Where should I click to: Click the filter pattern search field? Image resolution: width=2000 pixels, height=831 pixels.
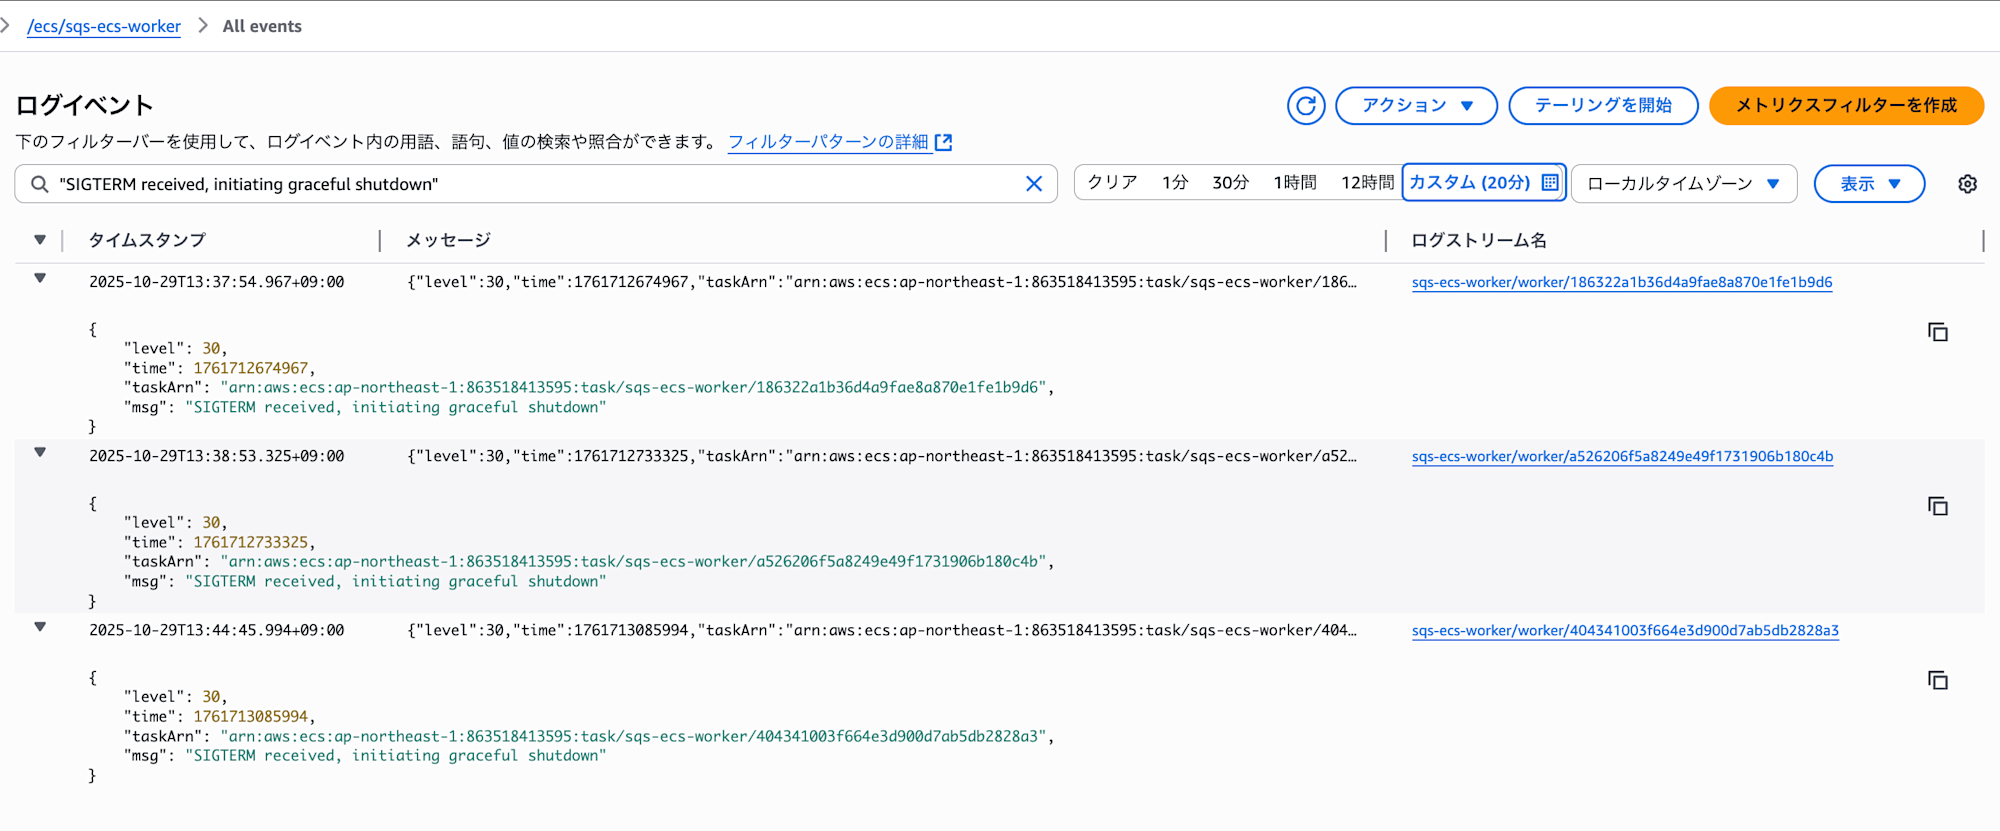click(530, 184)
